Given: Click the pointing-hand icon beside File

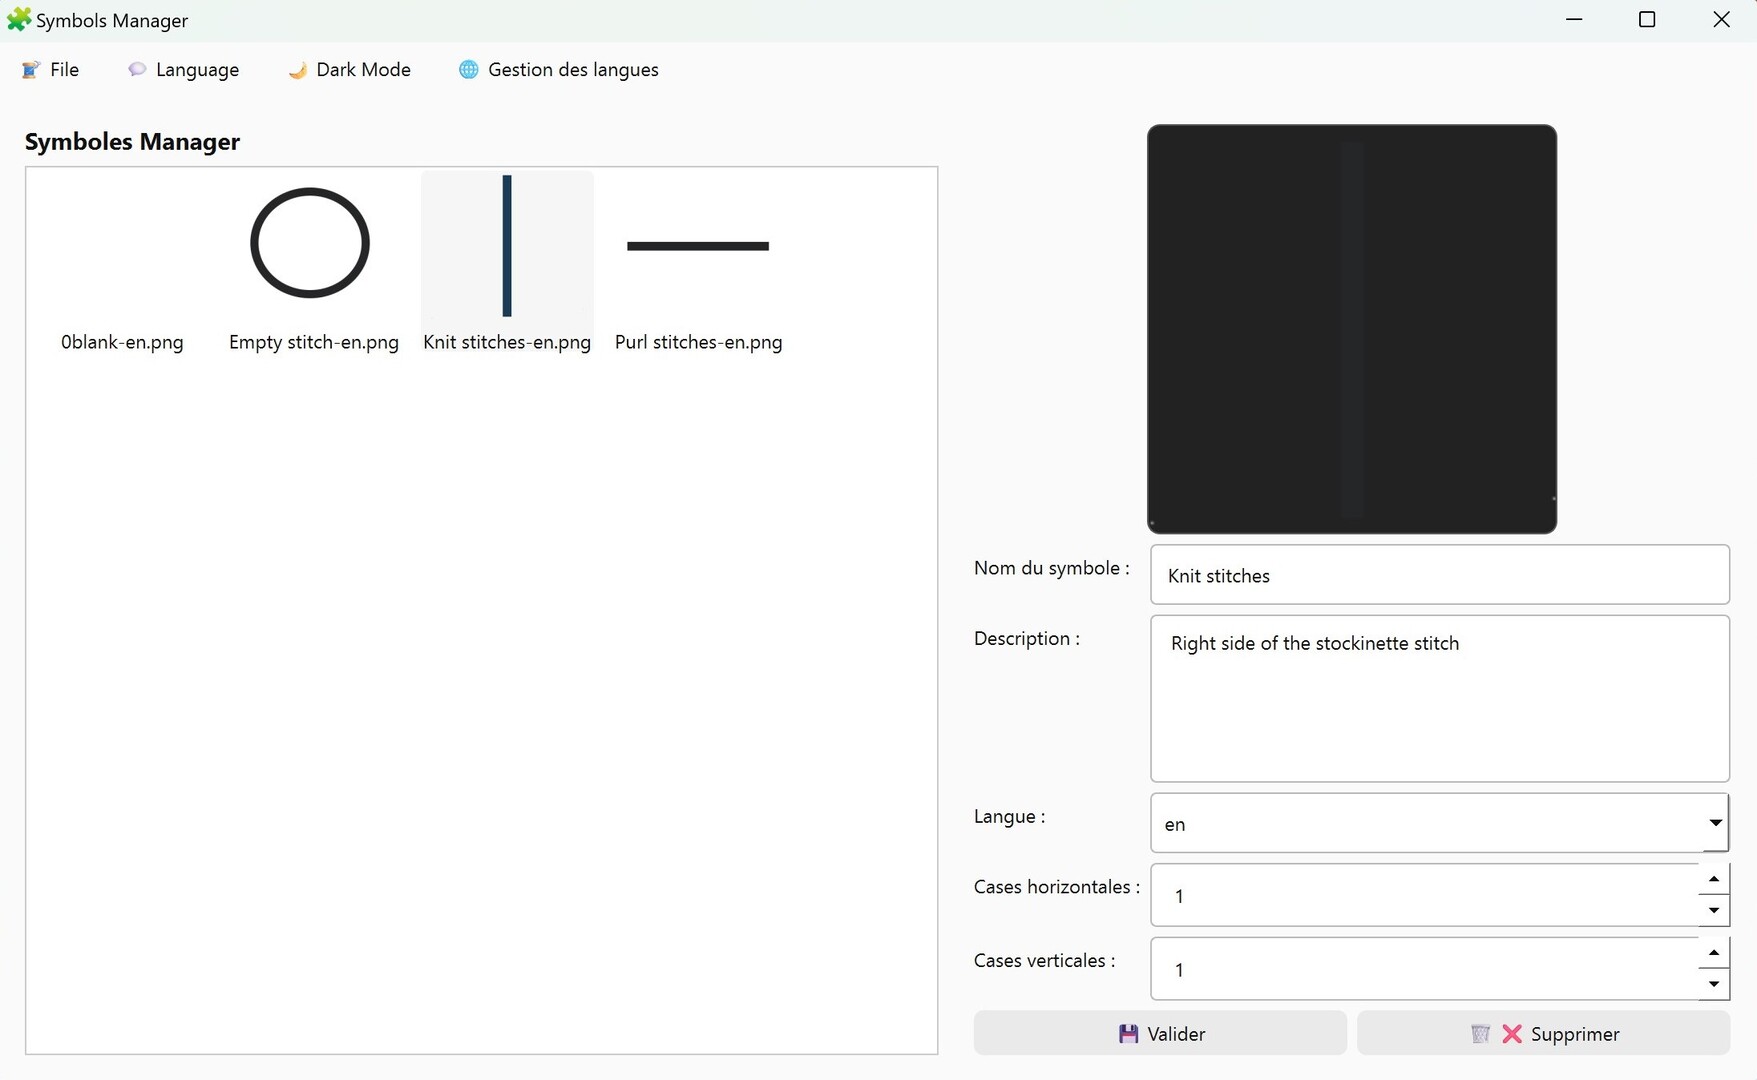Looking at the screenshot, I should pyautogui.click(x=30, y=69).
